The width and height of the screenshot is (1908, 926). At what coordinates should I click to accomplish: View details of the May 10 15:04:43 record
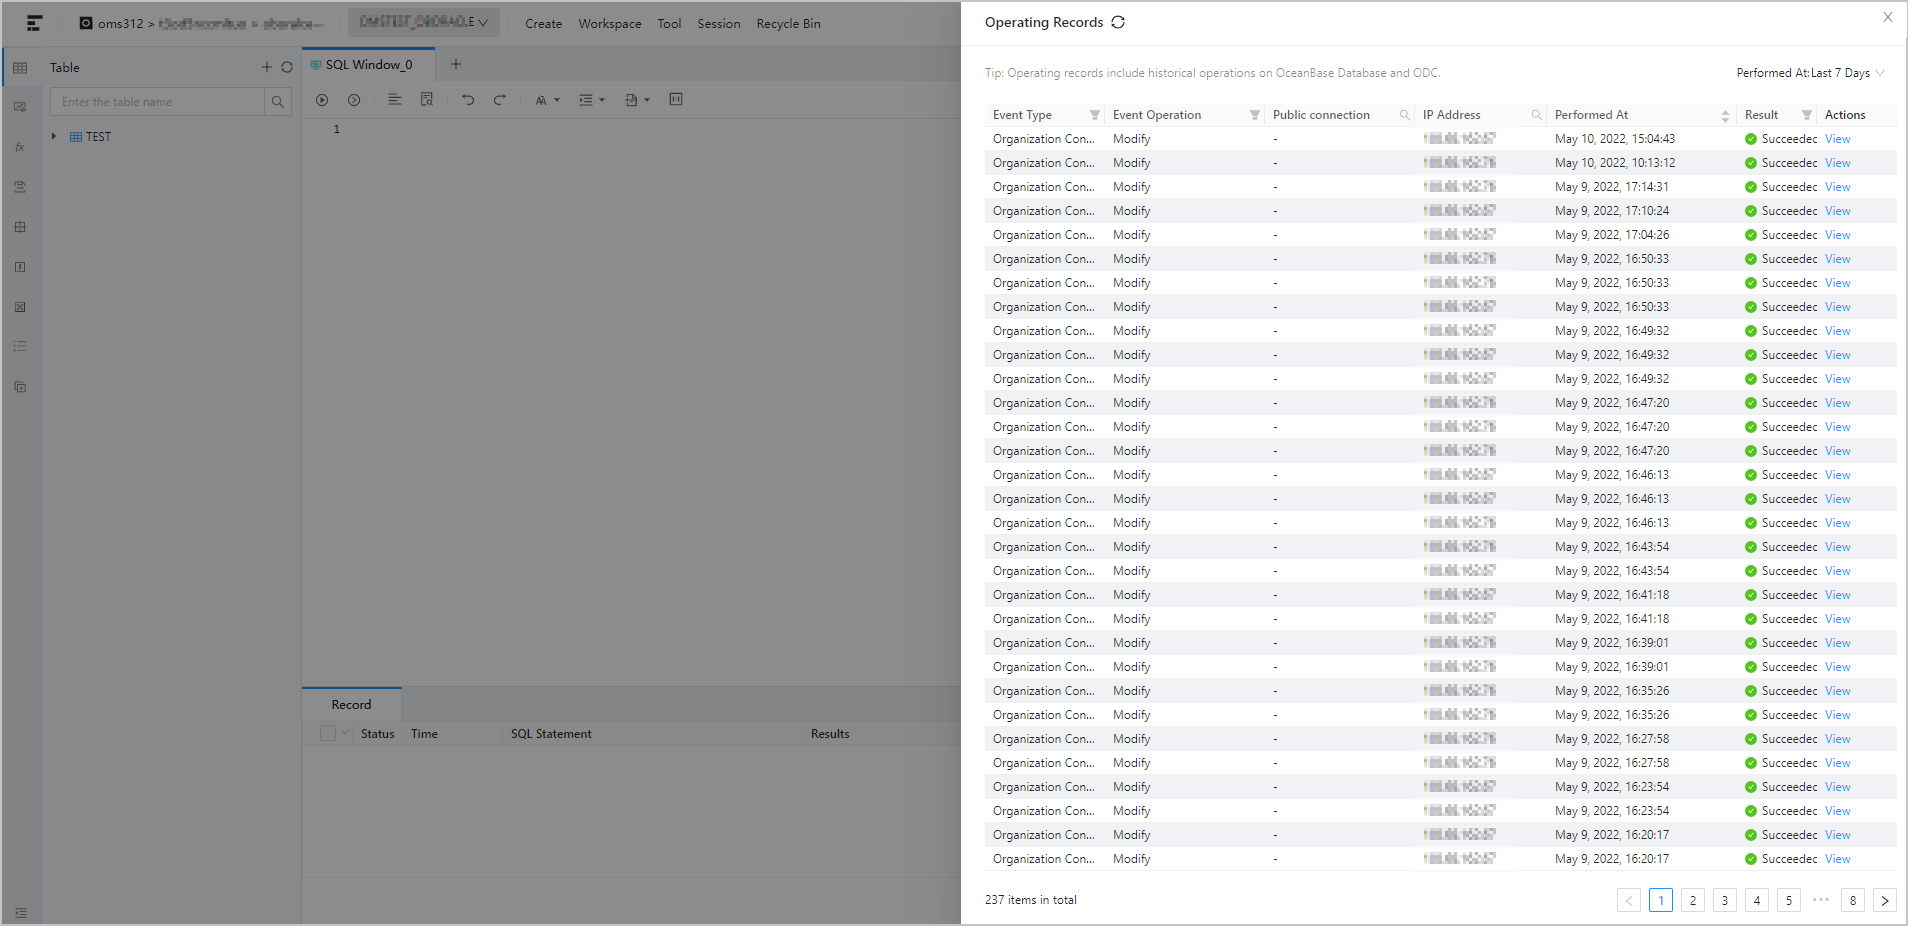pyautogui.click(x=1837, y=138)
